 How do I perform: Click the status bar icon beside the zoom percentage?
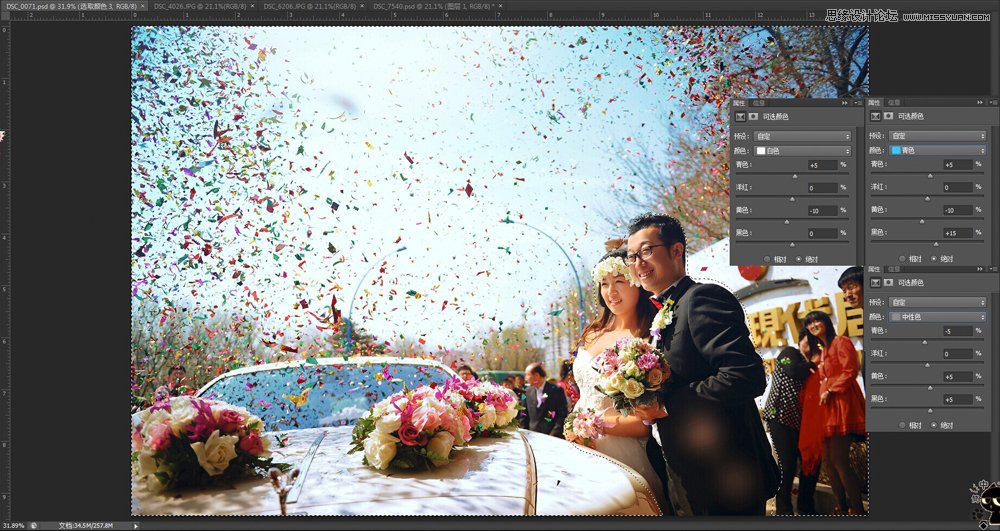(x=34, y=526)
